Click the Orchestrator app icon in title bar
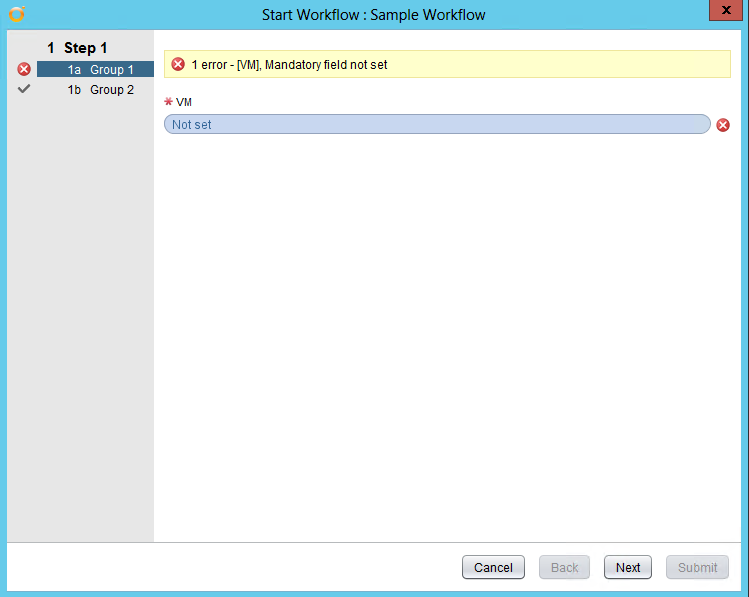This screenshot has height=597, width=749. [16, 14]
